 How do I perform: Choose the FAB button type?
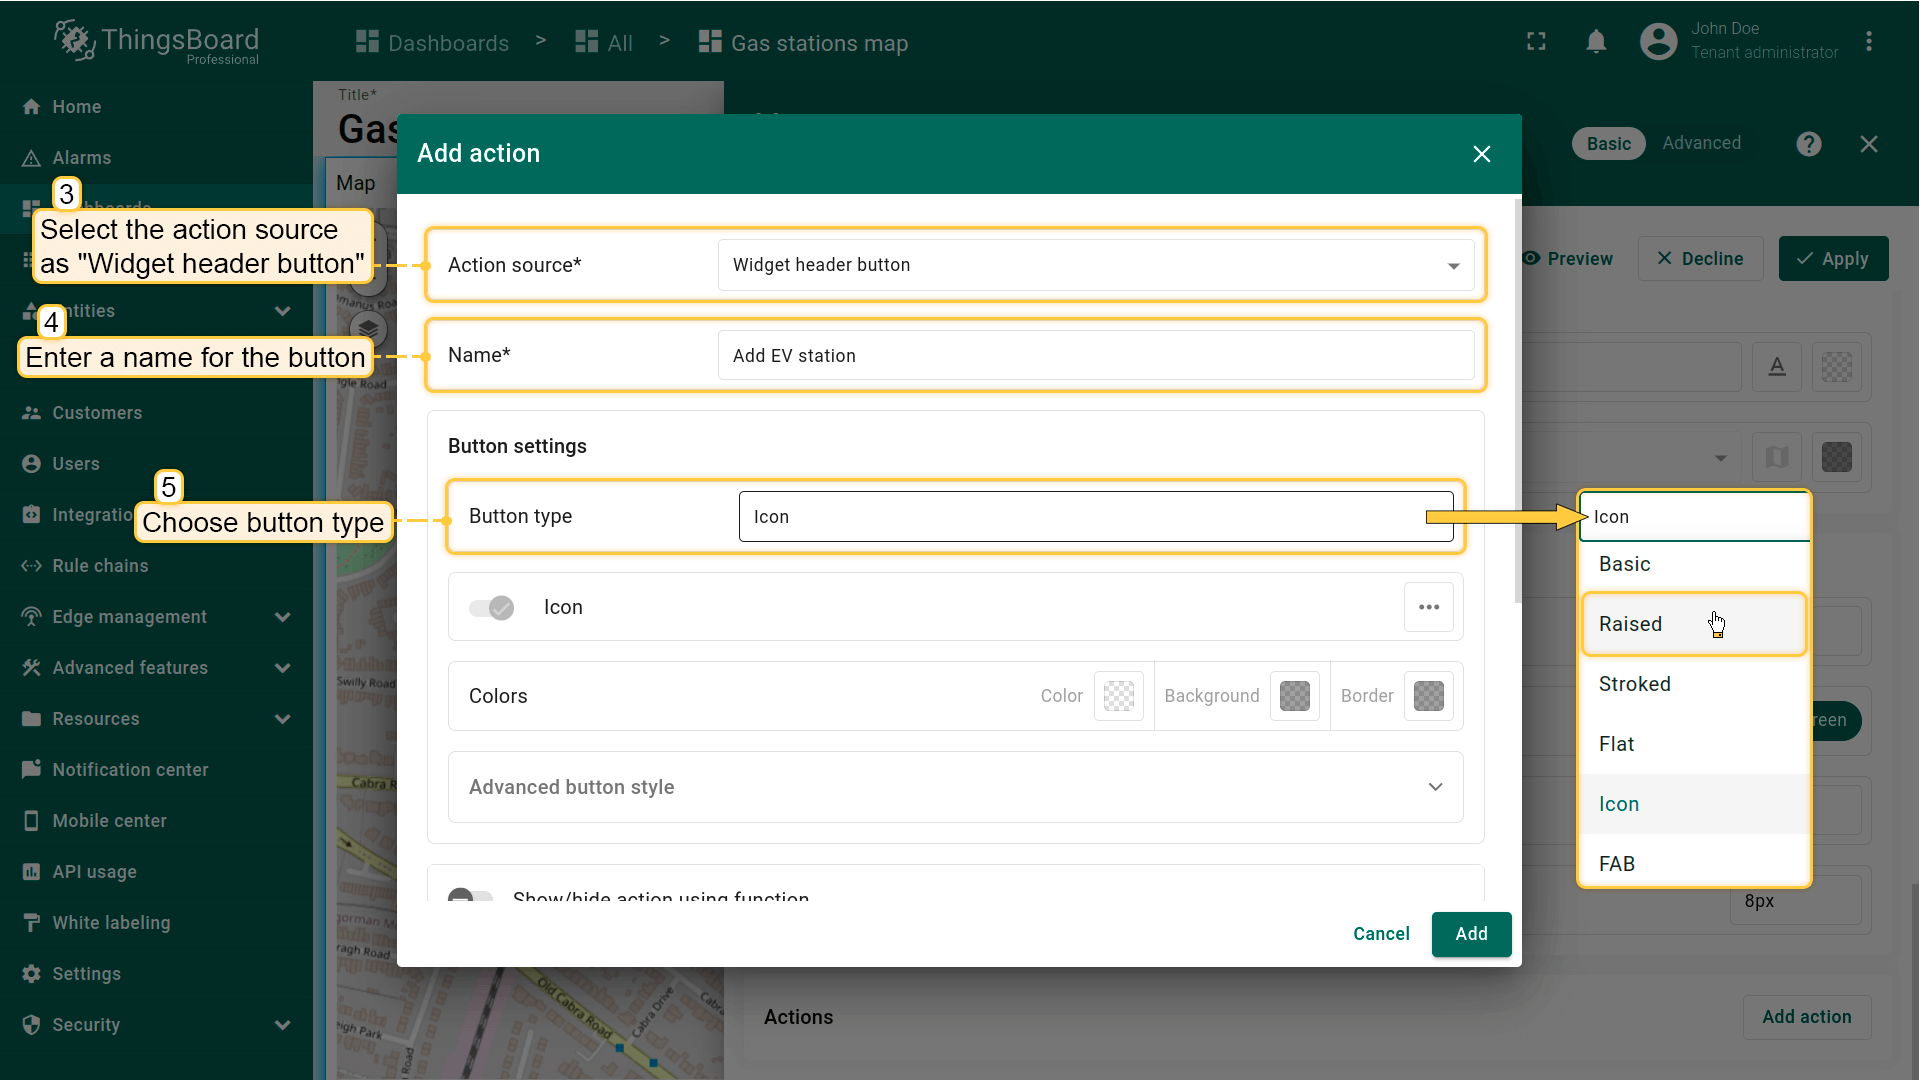point(1617,864)
